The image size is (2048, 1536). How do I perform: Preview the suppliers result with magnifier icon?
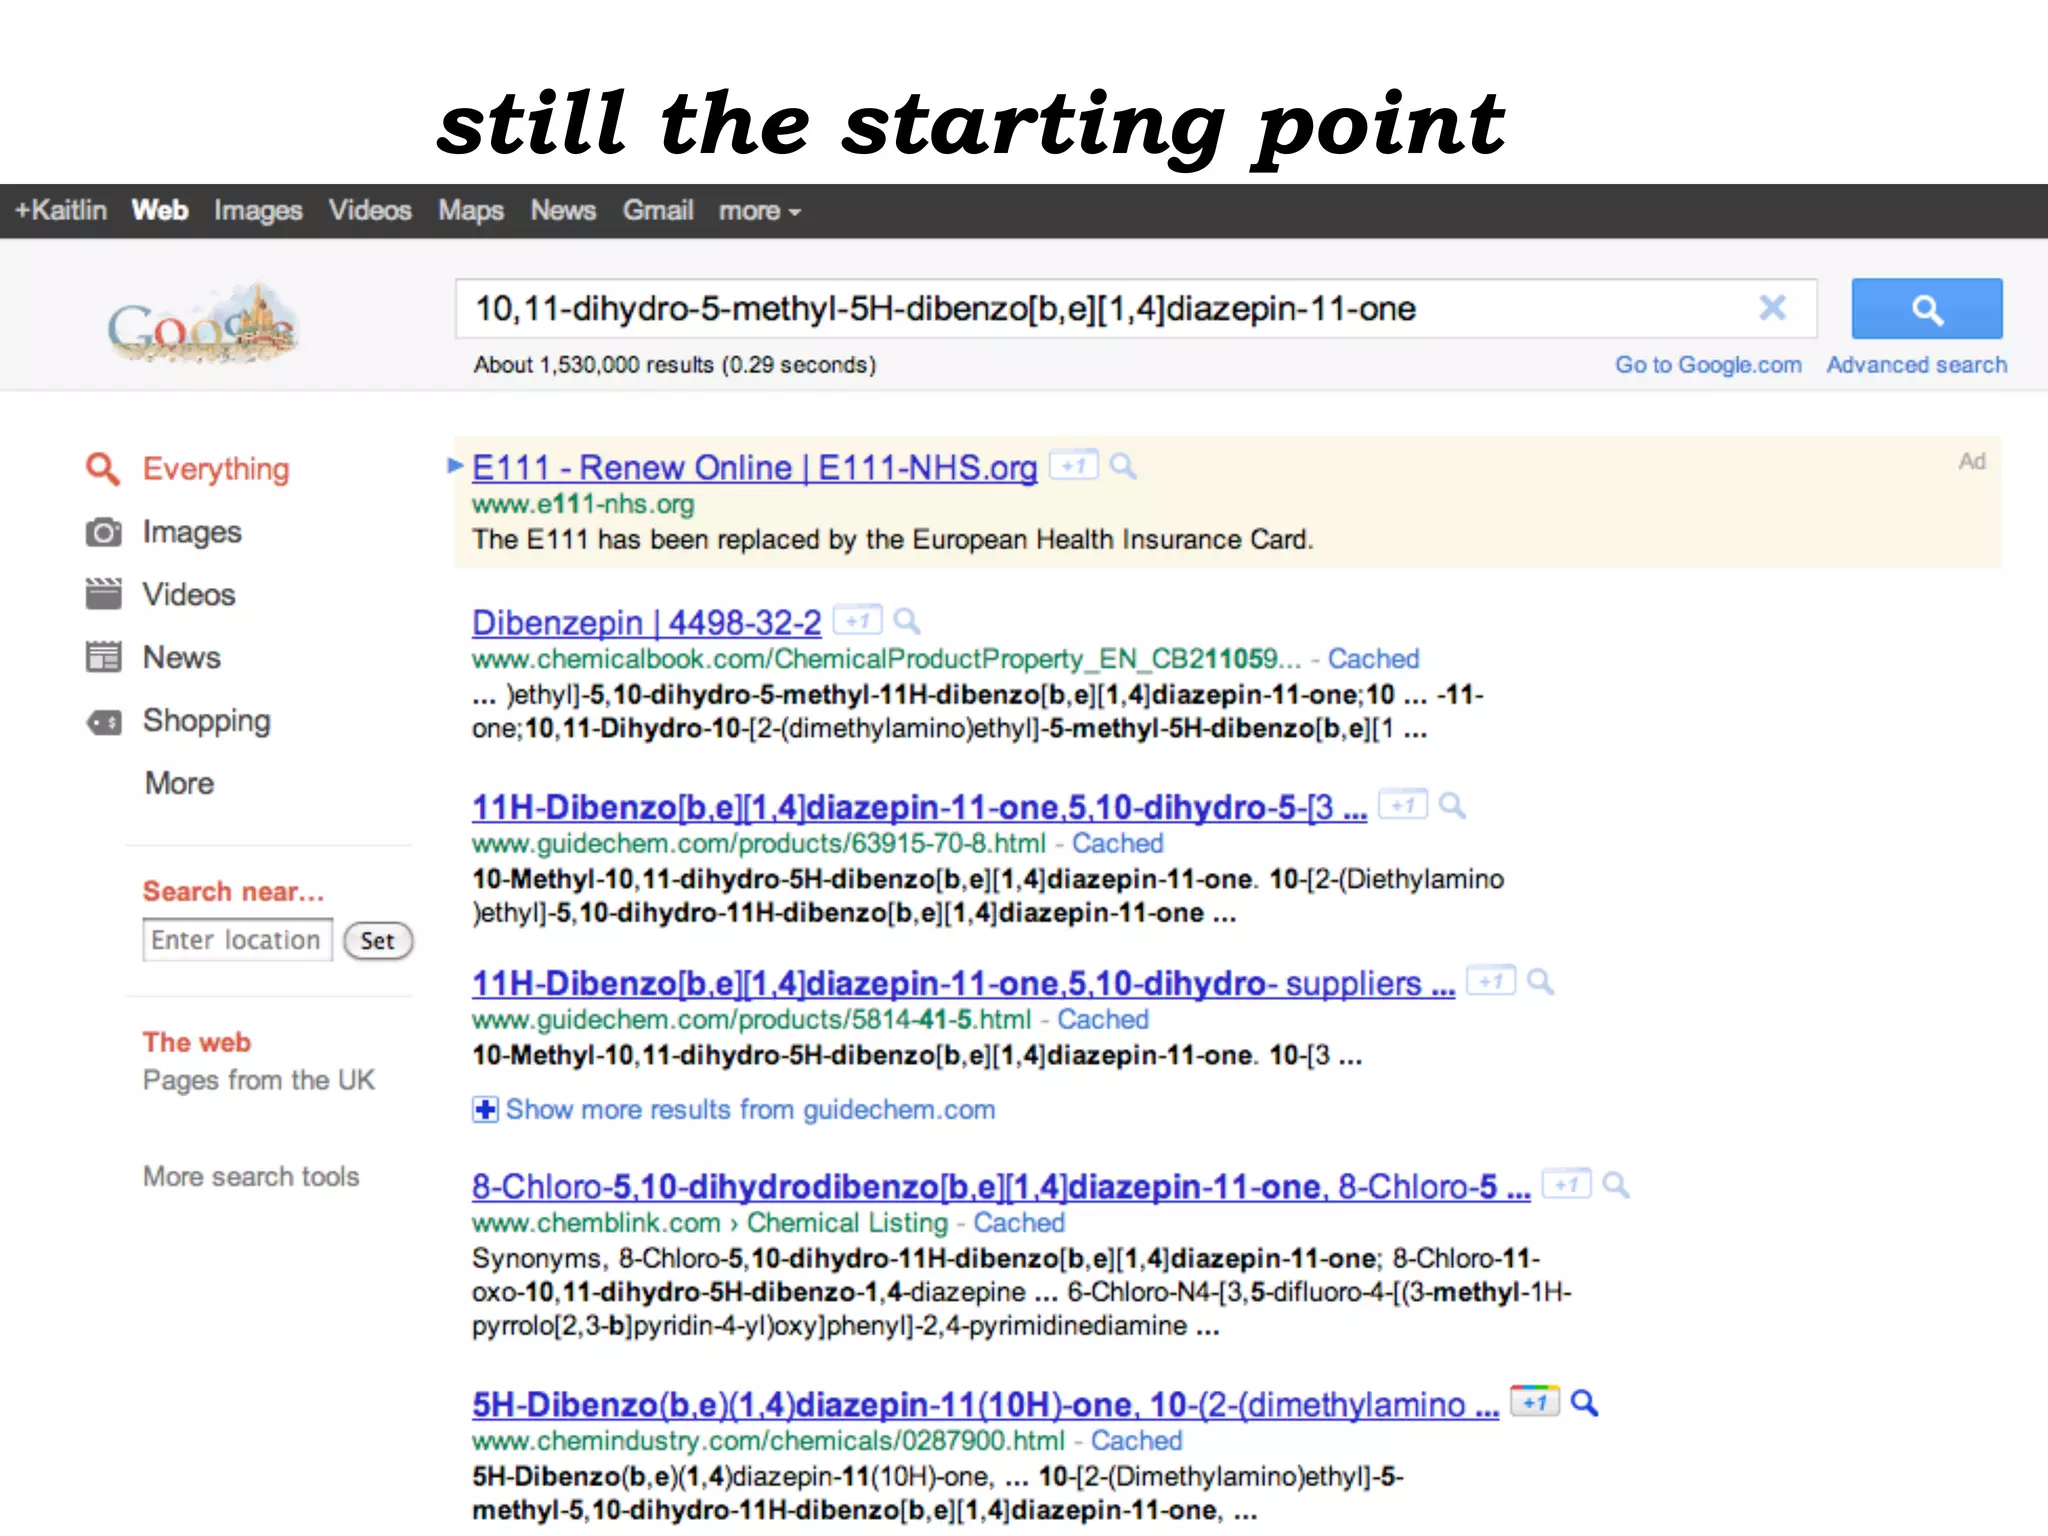click(x=1540, y=982)
